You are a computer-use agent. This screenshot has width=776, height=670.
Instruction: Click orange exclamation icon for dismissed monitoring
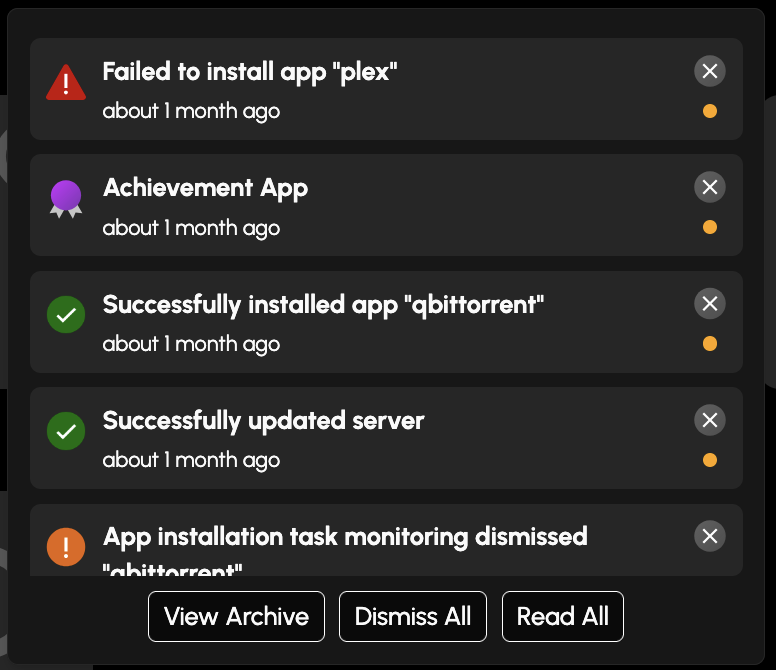[66, 547]
